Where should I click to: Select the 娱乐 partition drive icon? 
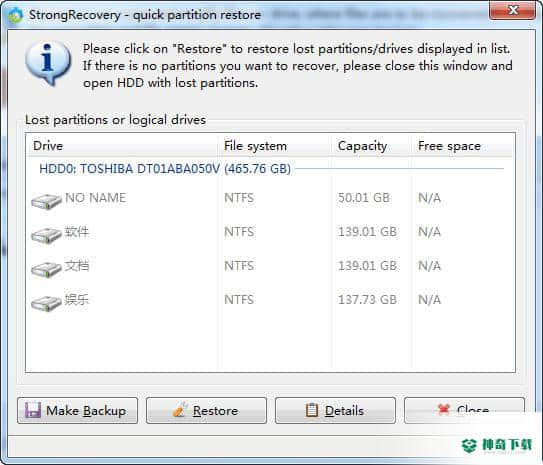46,303
